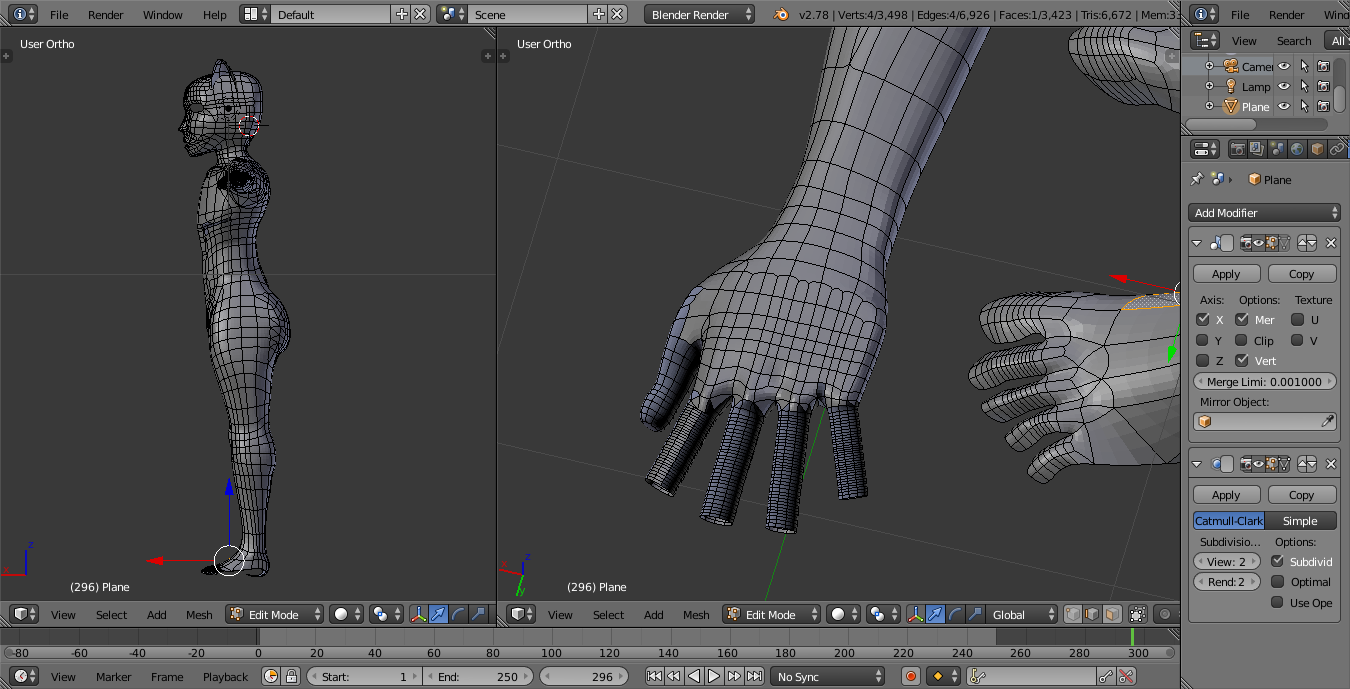Jump to the last frame in timeline
The image size is (1350, 689).
click(x=755, y=677)
